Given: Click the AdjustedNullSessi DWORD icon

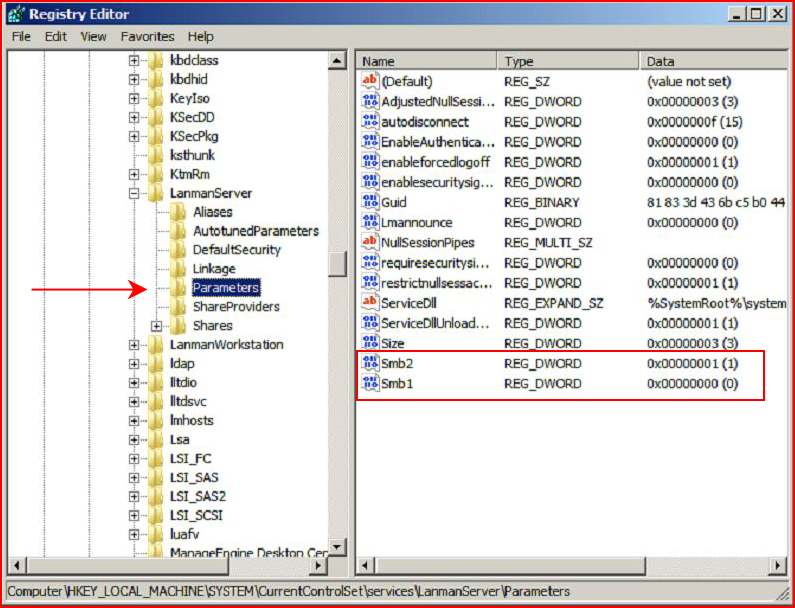Looking at the screenshot, I should (370, 101).
